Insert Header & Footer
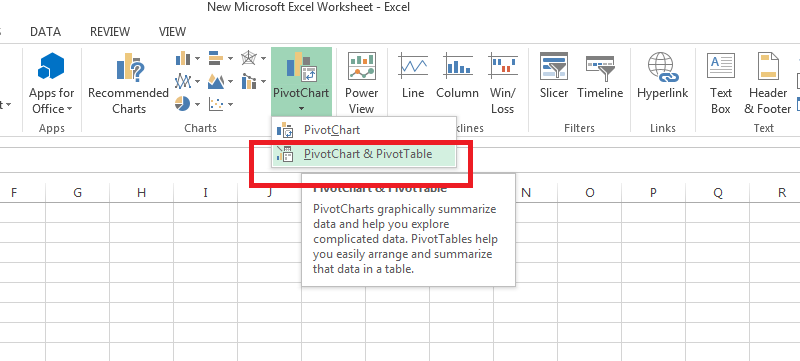Screen dimensions: 800x361 [x=767, y=83]
